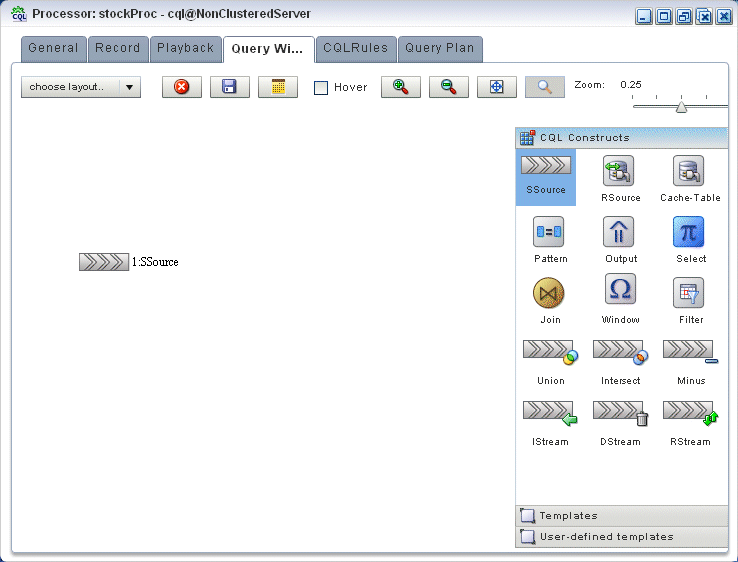Open the Query Plan tab
The width and height of the screenshot is (738, 562).
[x=440, y=48]
